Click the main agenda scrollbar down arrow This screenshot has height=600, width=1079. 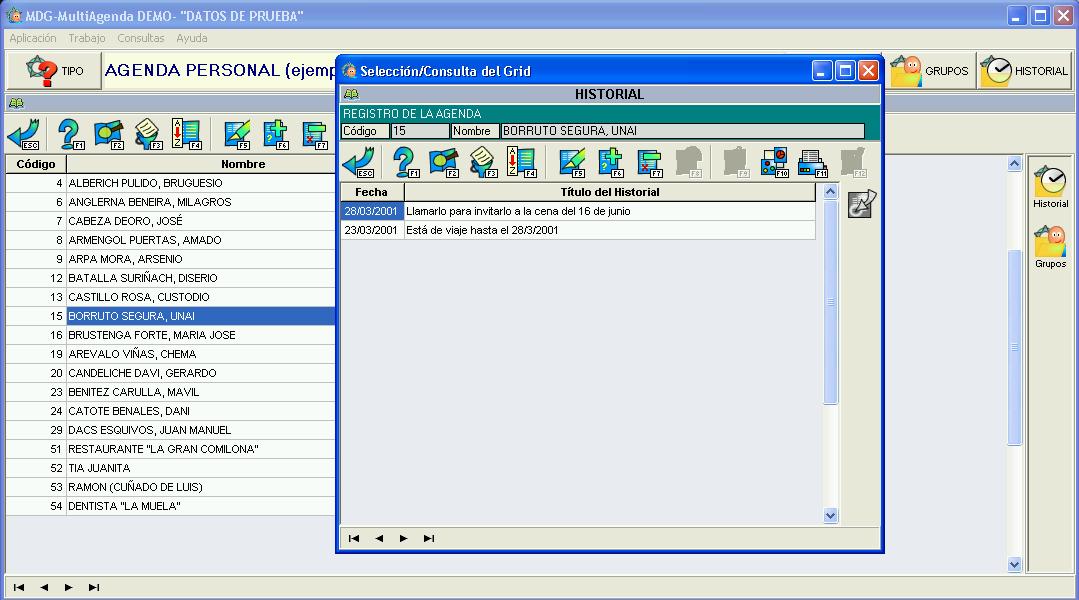(x=1014, y=564)
